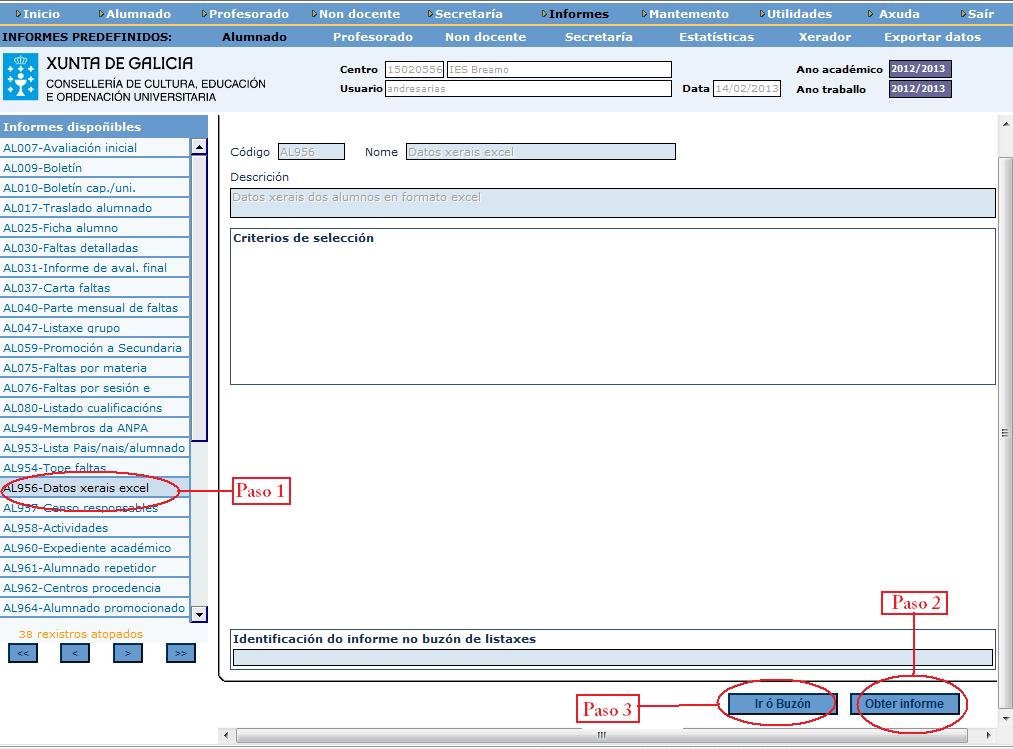
Task: Click the Xunta de Galicia crest logo
Action: pos(20,76)
